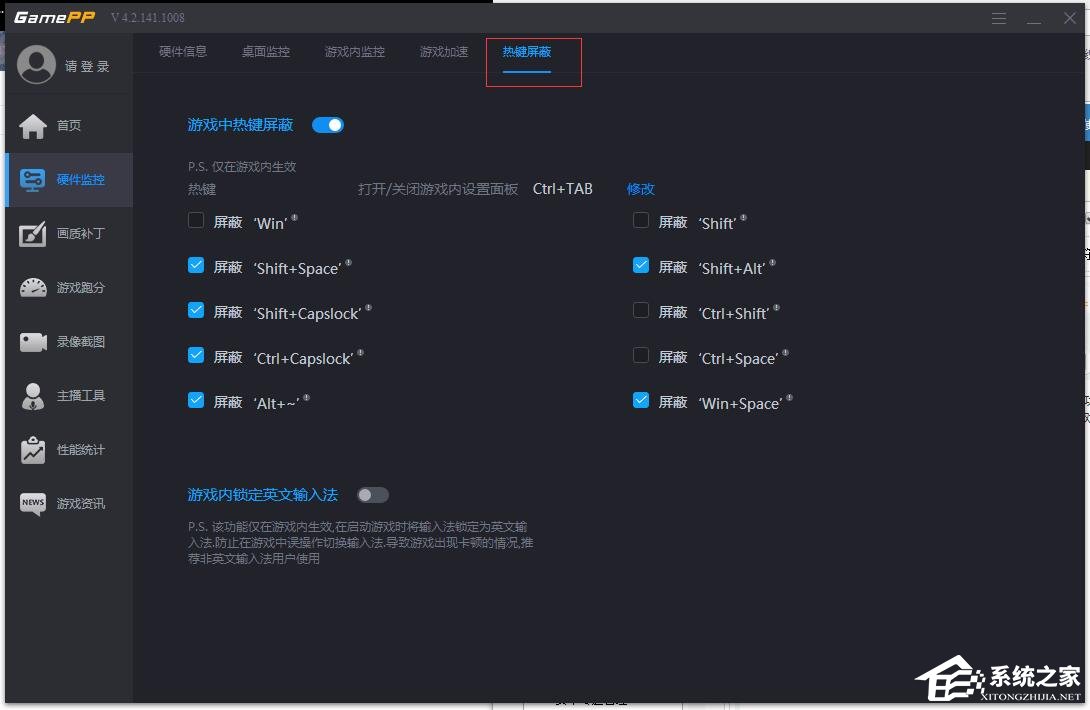This screenshot has width=1090, height=710.
Task: Open the hamburger menu at top right
Action: tap(998, 17)
